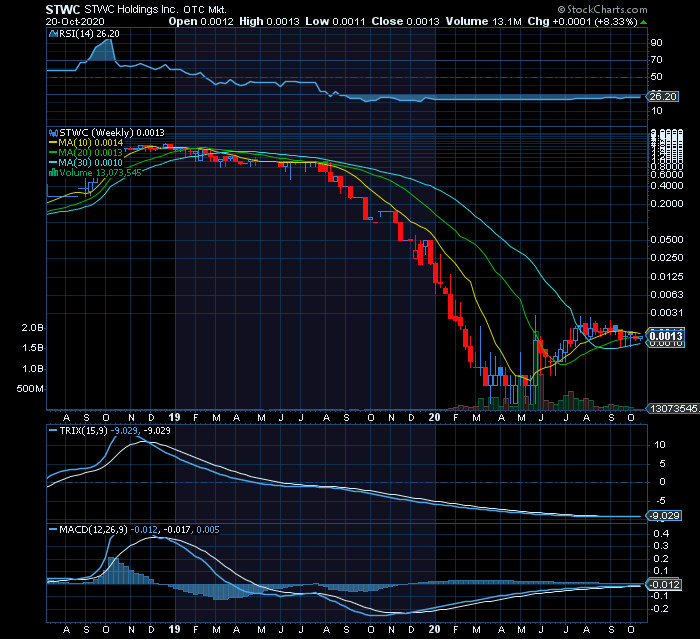Click the green MA(20) legend swatch
The width and height of the screenshot is (700, 639).
coord(53,152)
